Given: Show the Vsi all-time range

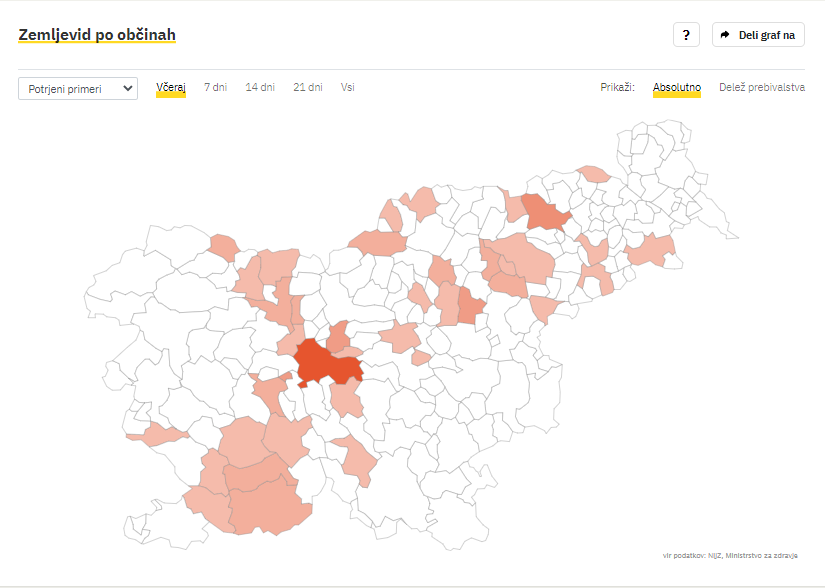Looking at the screenshot, I should (347, 87).
